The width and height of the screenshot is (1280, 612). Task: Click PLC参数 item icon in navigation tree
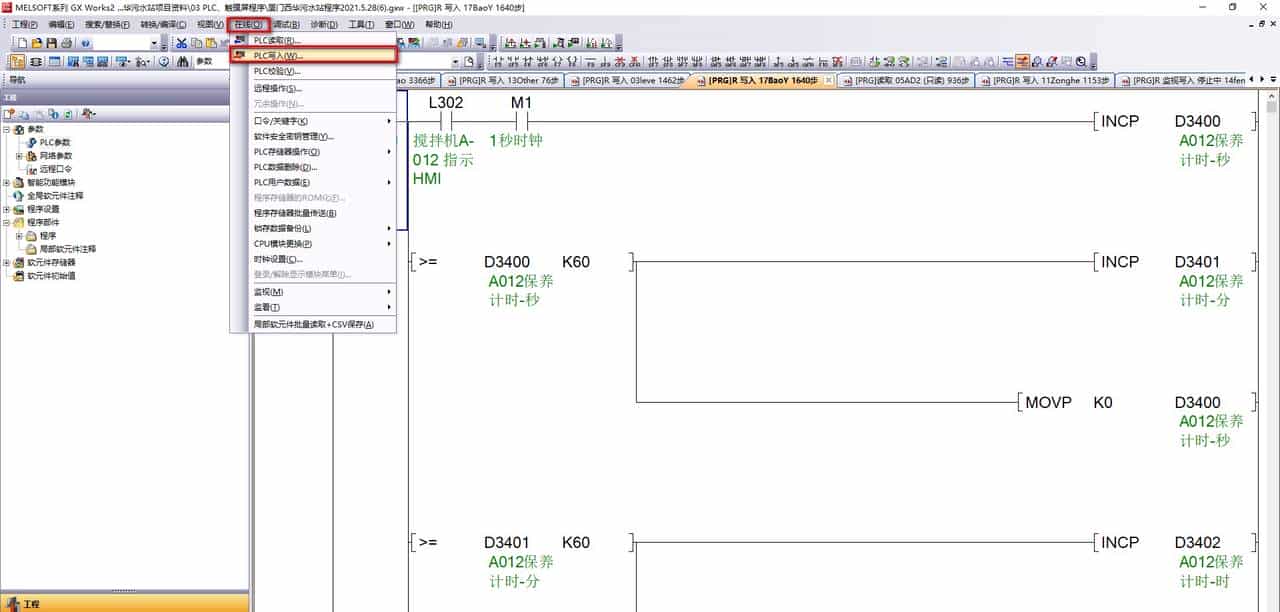coord(33,143)
